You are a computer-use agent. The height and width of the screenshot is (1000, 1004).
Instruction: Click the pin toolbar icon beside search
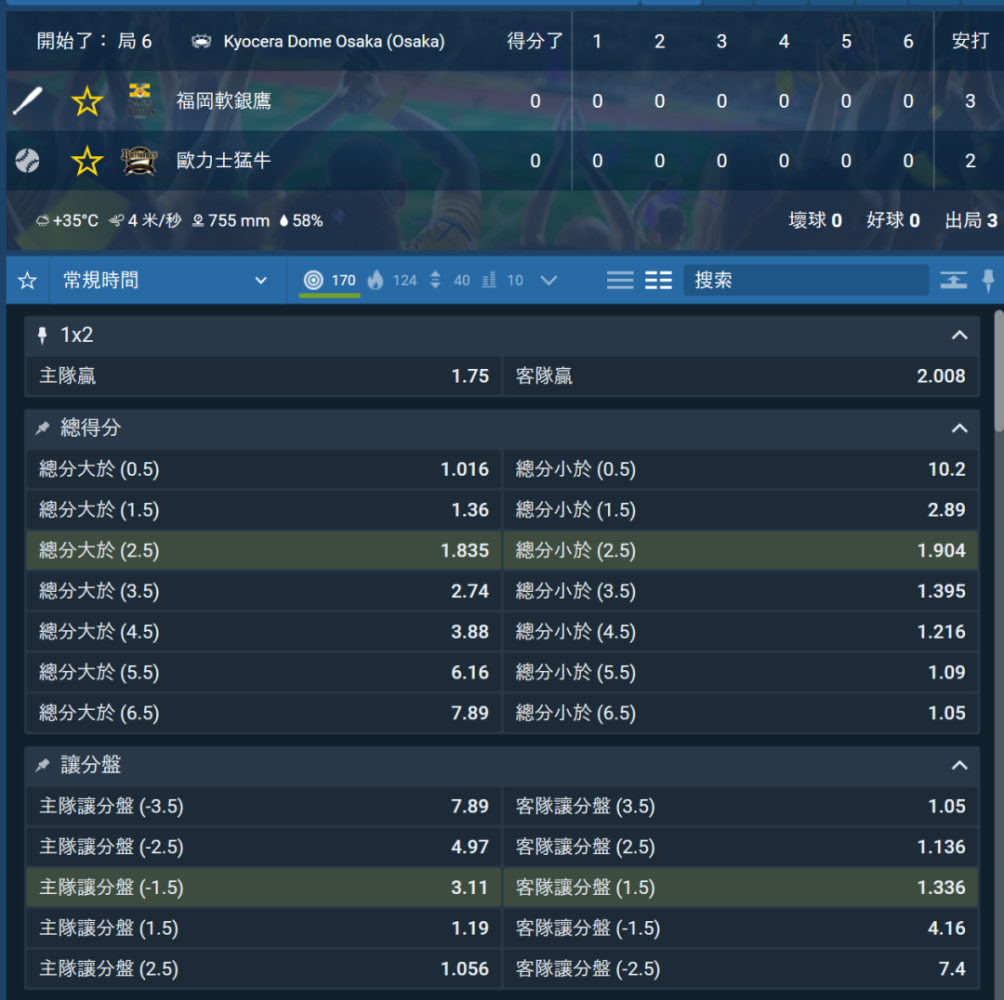point(988,280)
